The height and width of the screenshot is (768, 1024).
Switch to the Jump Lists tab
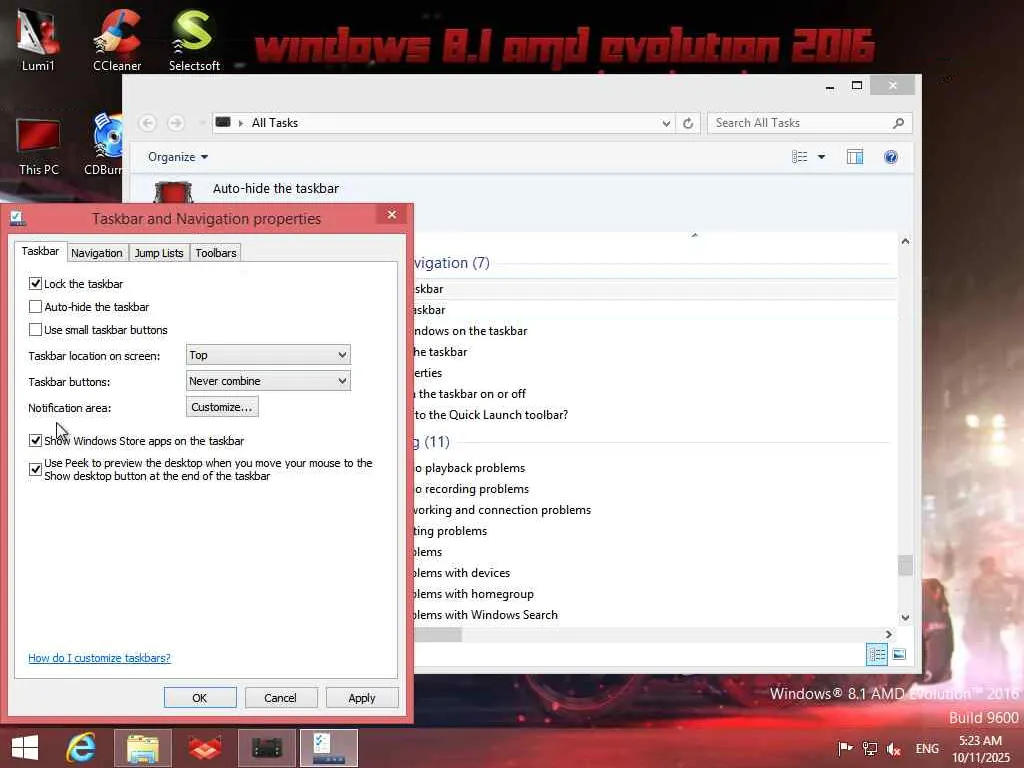click(159, 253)
